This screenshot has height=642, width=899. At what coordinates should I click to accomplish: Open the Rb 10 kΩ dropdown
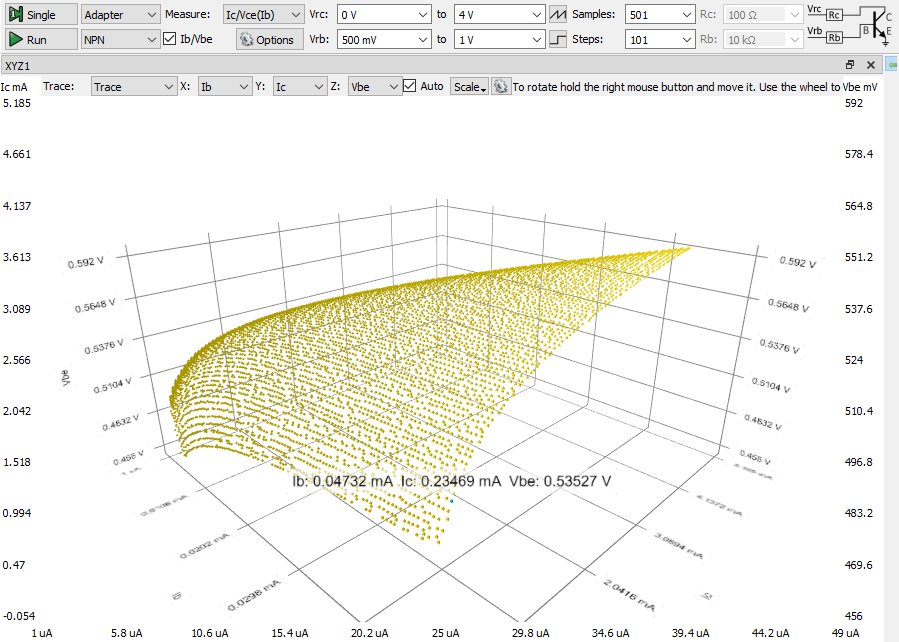pos(763,40)
